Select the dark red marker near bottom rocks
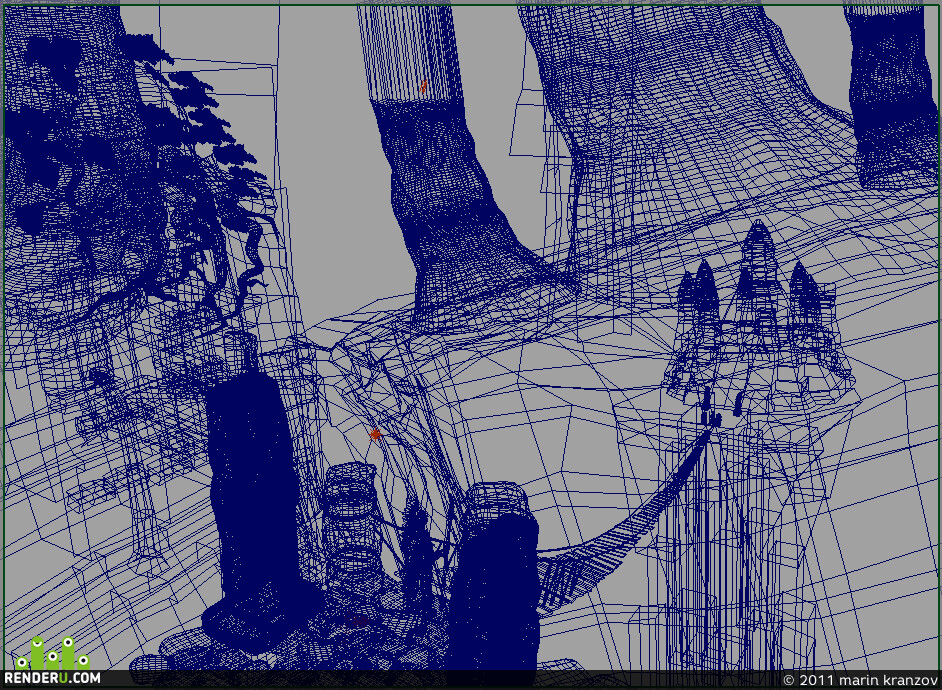Image resolution: width=942 pixels, height=690 pixels. tap(357, 621)
